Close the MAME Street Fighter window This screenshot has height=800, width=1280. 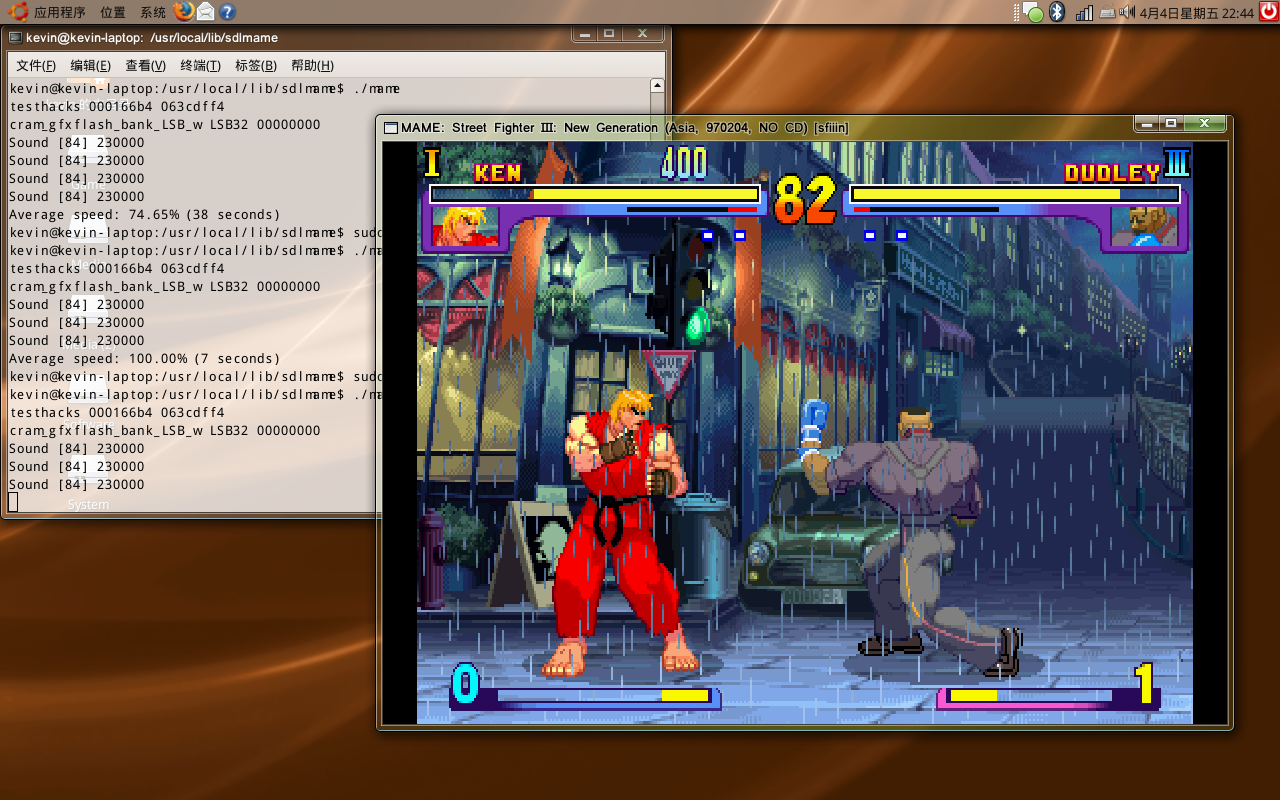click(1204, 122)
